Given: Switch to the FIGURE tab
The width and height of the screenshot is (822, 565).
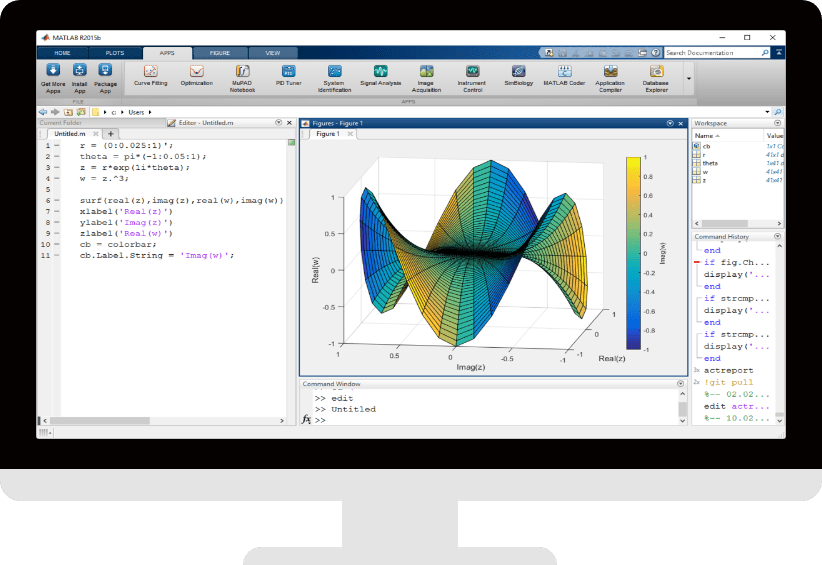Looking at the screenshot, I should (220, 53).
